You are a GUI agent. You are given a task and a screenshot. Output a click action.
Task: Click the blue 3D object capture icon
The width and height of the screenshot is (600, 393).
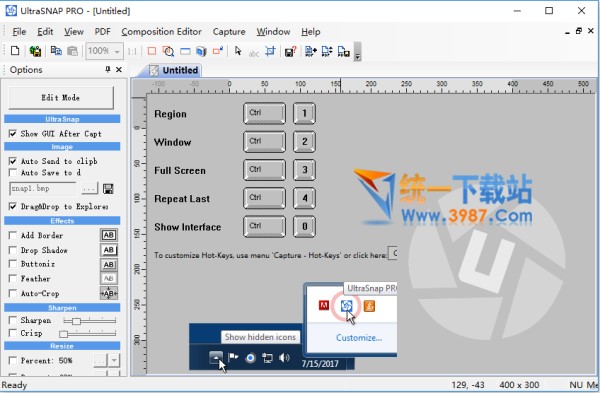point(201,51)
